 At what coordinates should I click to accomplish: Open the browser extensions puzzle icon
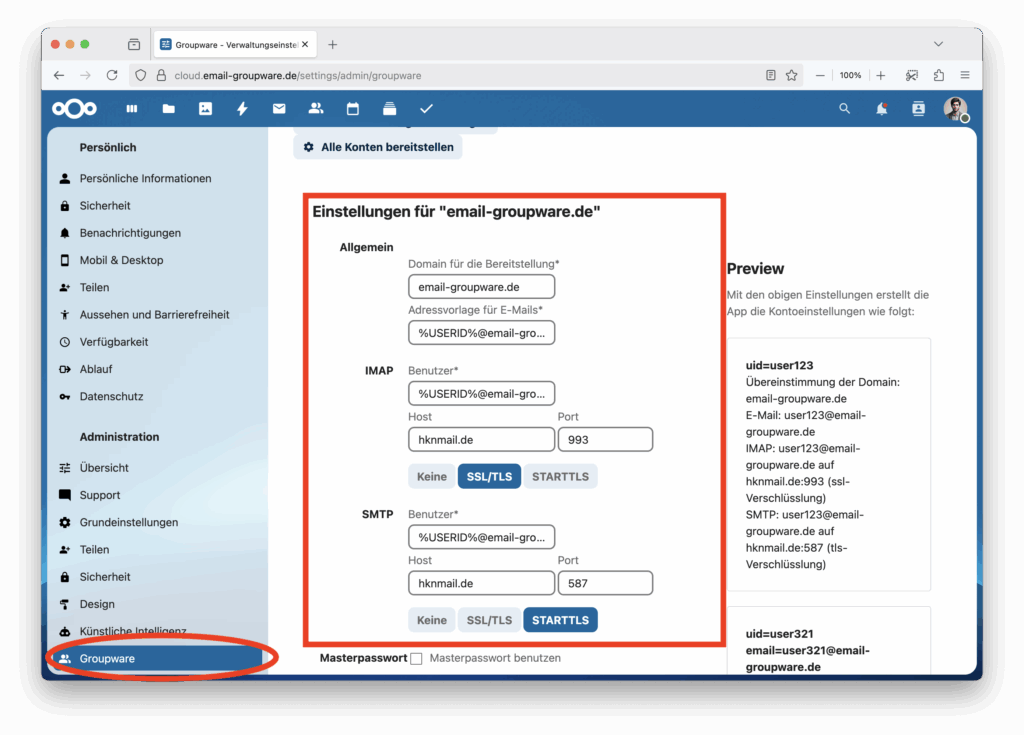(x=938, y=75)
